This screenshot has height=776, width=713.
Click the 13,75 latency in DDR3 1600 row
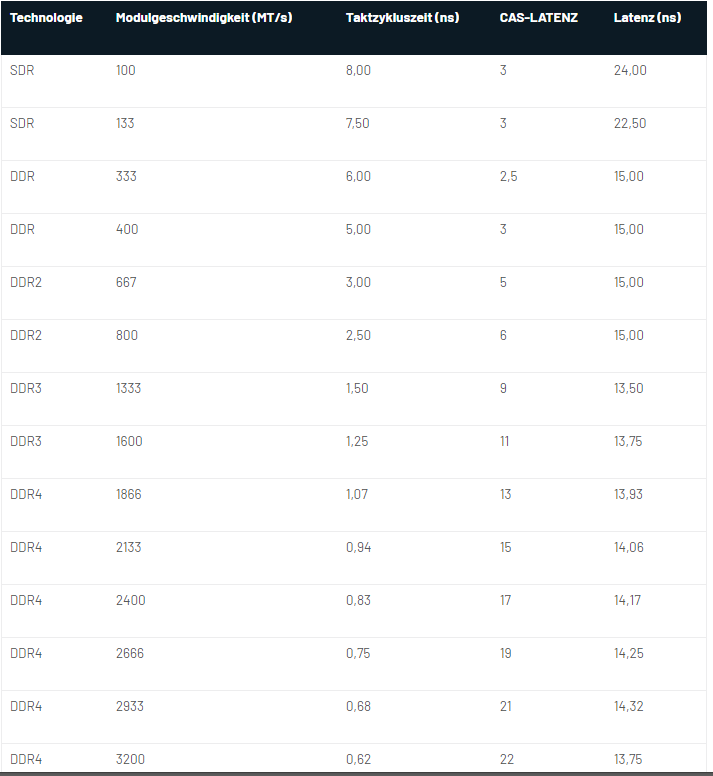click(x=628, y=441)
